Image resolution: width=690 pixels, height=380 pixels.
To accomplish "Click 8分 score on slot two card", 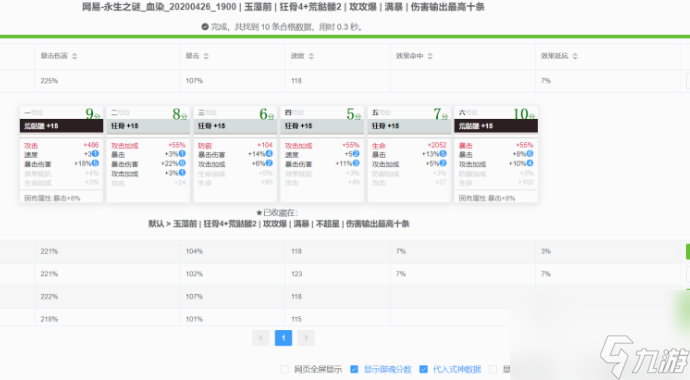I will [180, 114].
